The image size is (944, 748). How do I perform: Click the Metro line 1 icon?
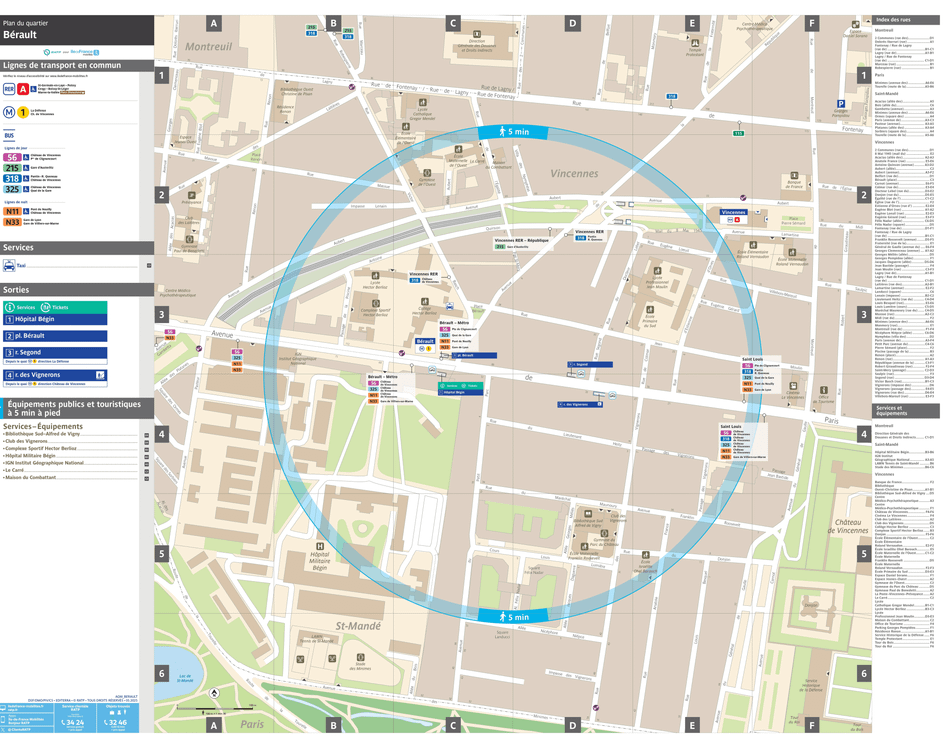click(23, 112)
